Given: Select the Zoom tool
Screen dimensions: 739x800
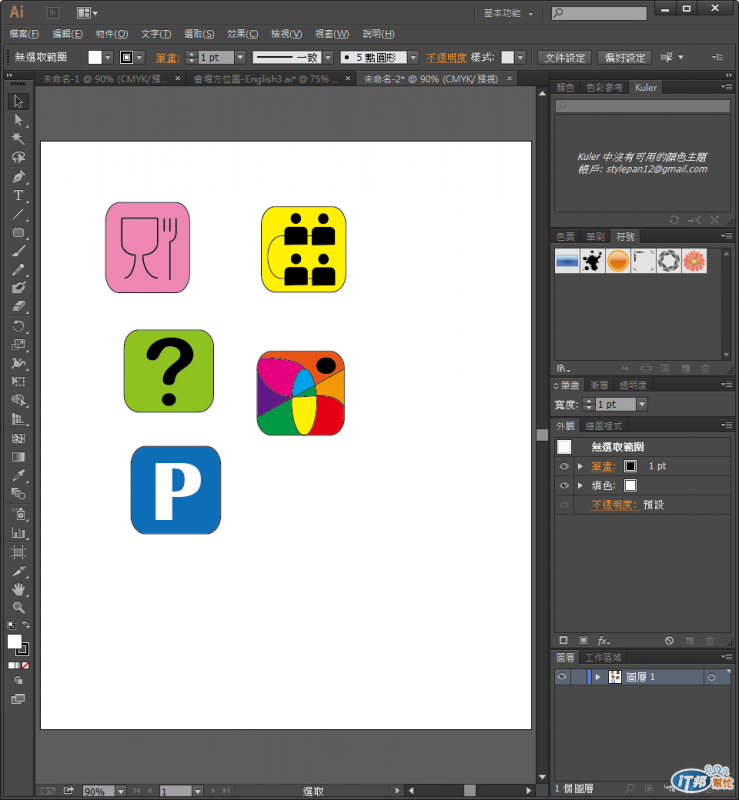Looking at the screenshot, I should point(18,607).
